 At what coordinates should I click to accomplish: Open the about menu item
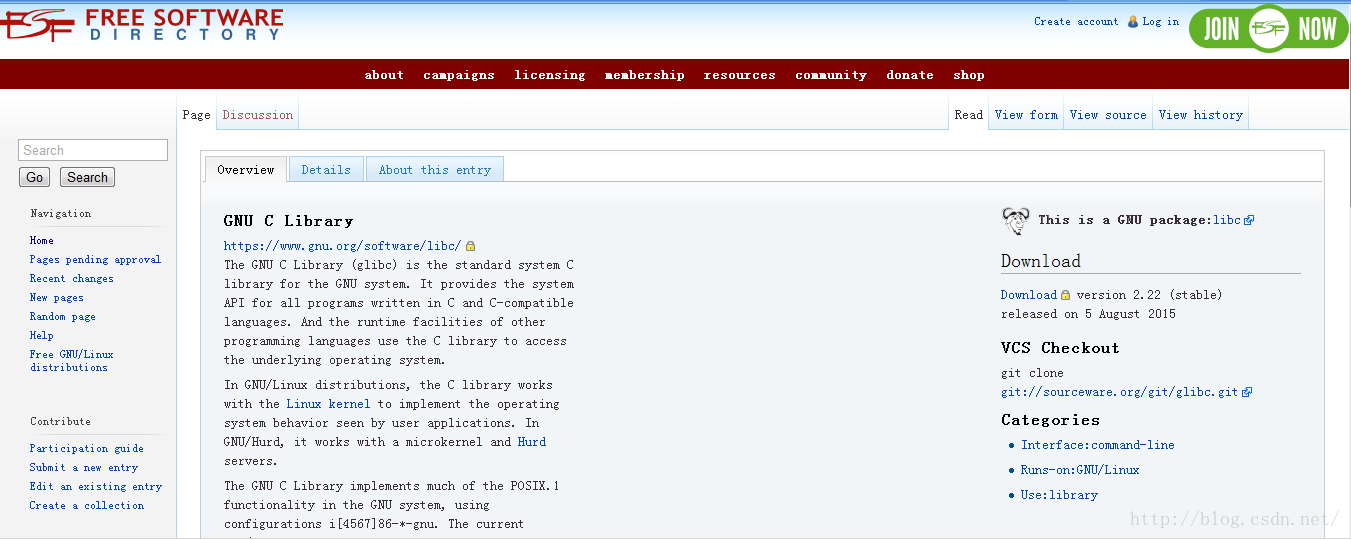point(384,75)
